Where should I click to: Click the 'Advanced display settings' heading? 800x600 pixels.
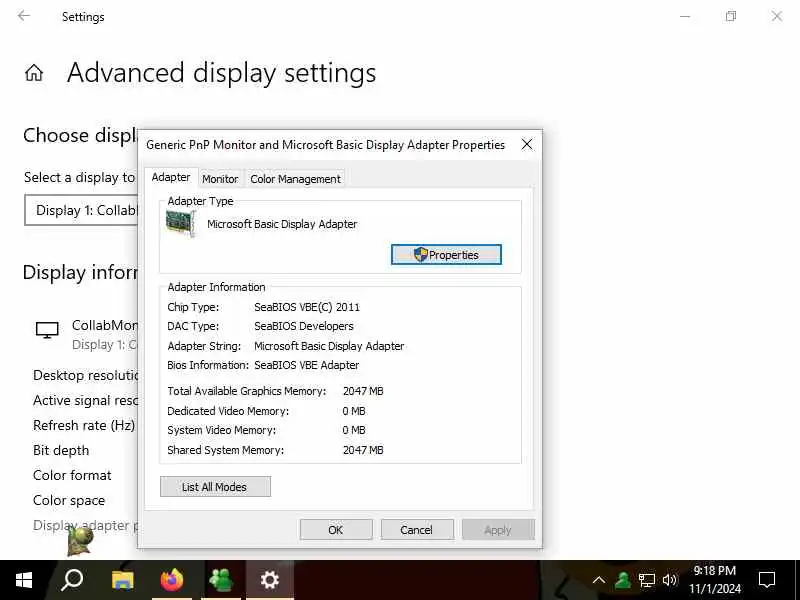point(222,72)
